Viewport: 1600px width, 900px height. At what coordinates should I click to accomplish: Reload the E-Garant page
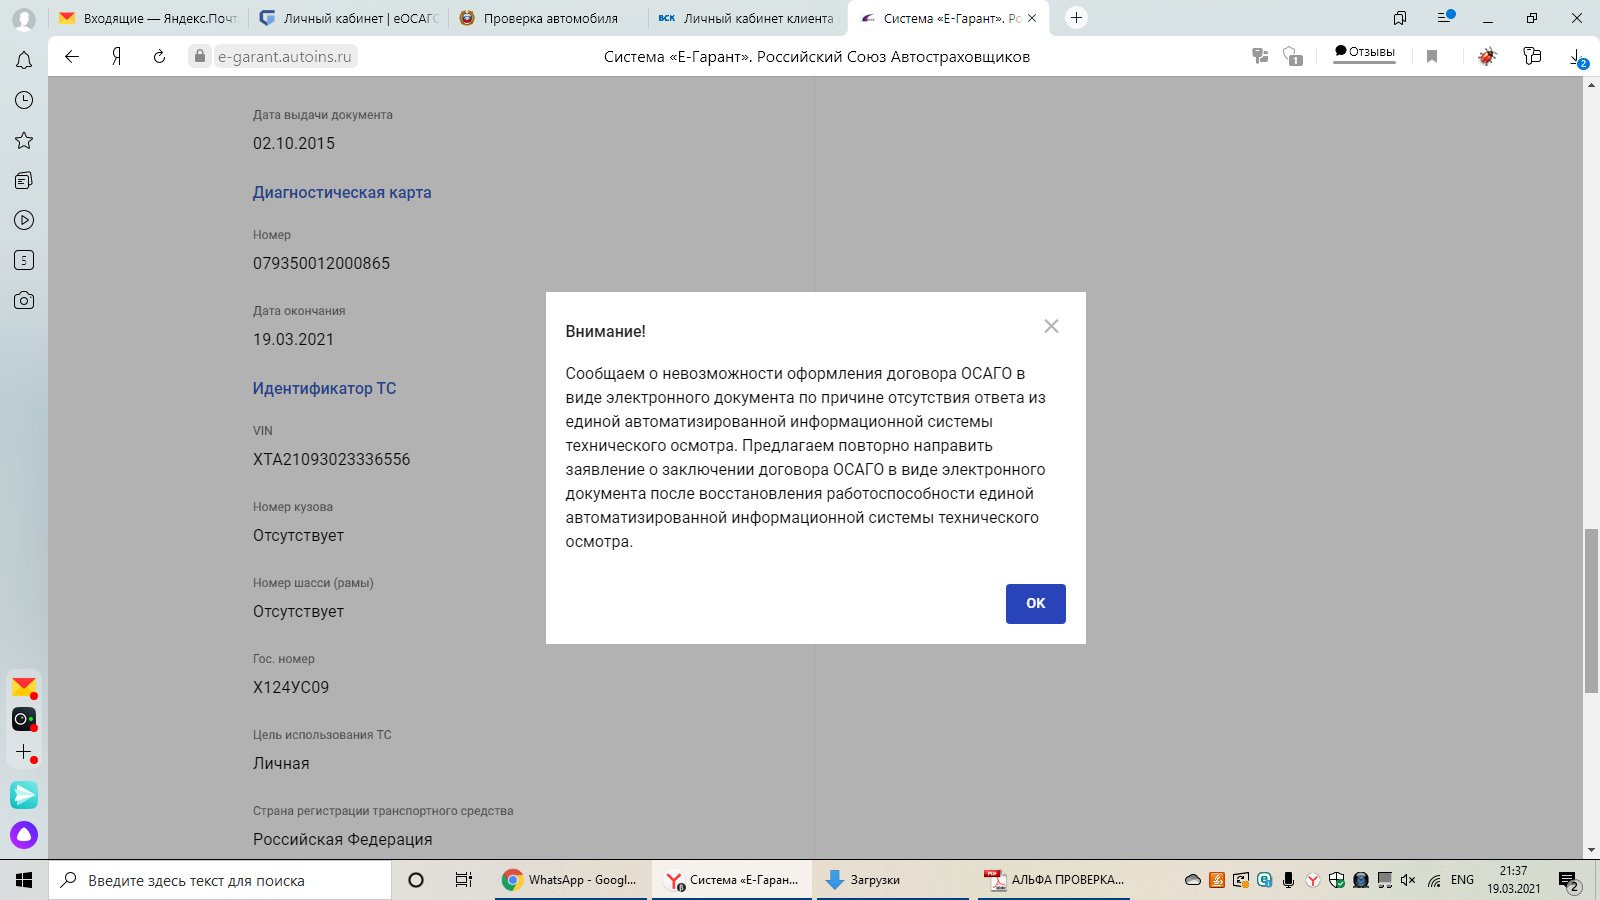pos(159,56)
